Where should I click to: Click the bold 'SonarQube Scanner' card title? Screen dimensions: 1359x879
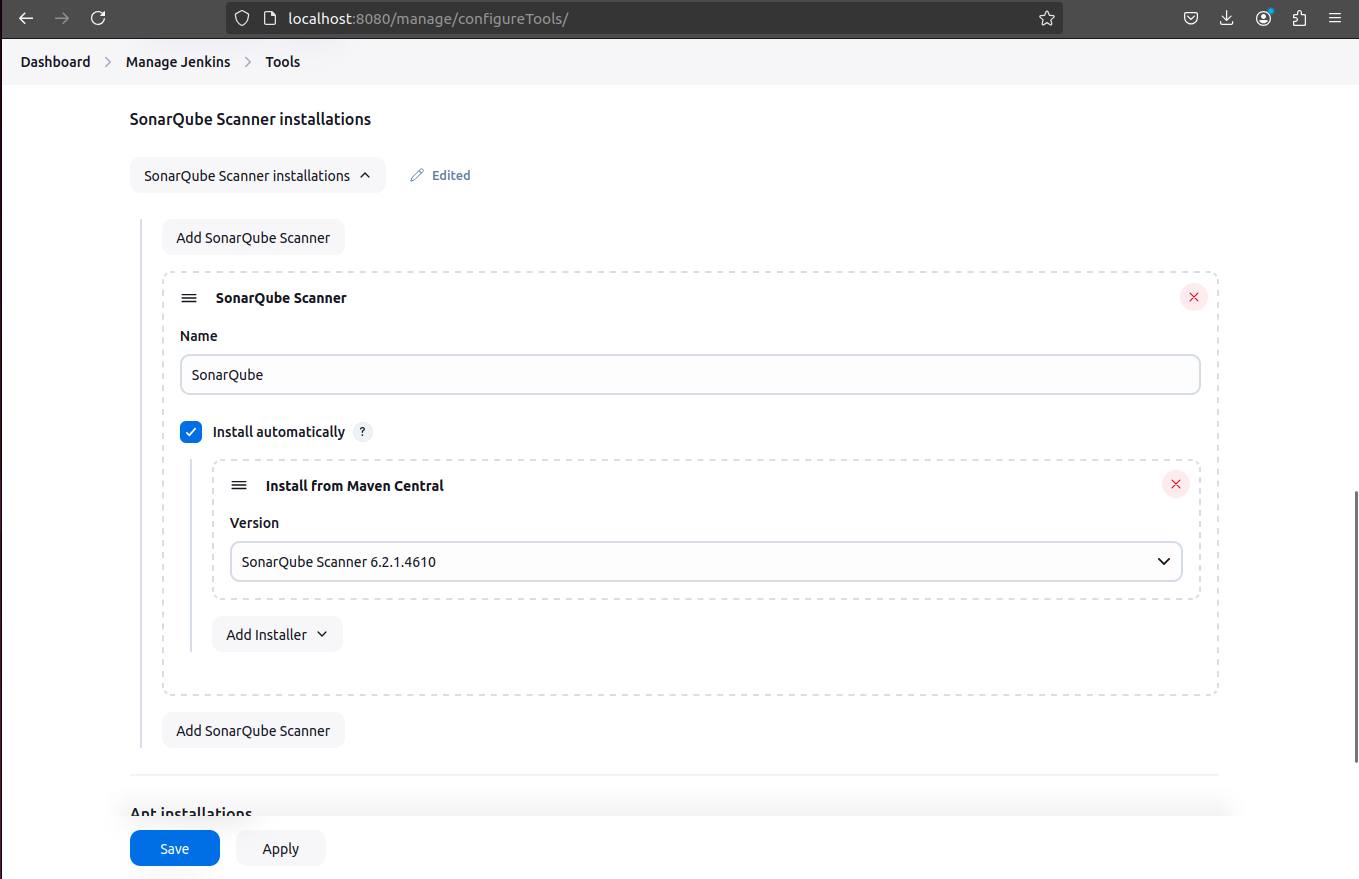pyautogui.click(x=281, y=298)
